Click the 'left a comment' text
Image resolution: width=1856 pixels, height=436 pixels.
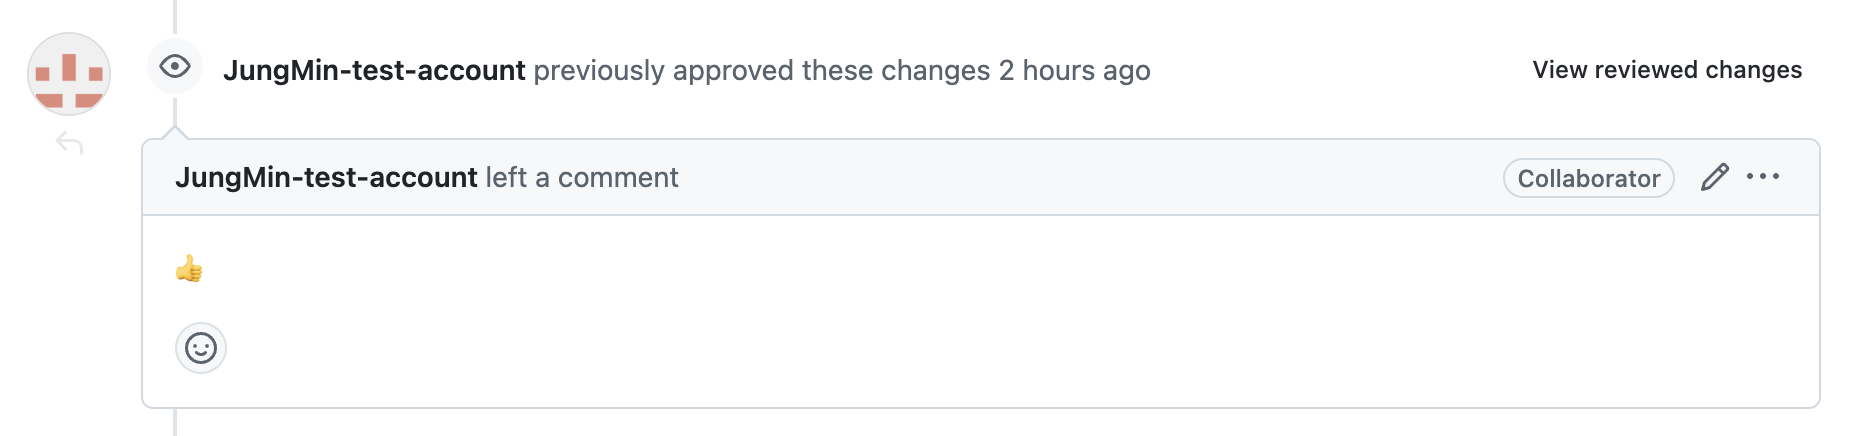(x=582, y=178)
